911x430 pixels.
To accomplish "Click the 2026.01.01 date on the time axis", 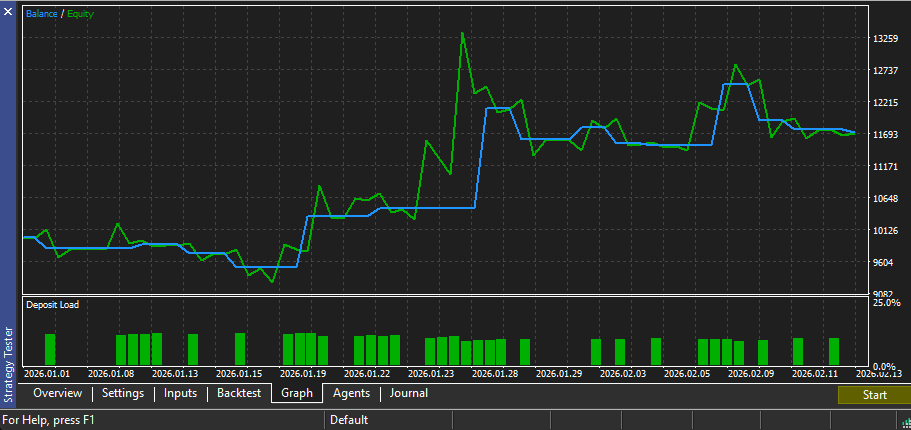I will pos(47,374).
